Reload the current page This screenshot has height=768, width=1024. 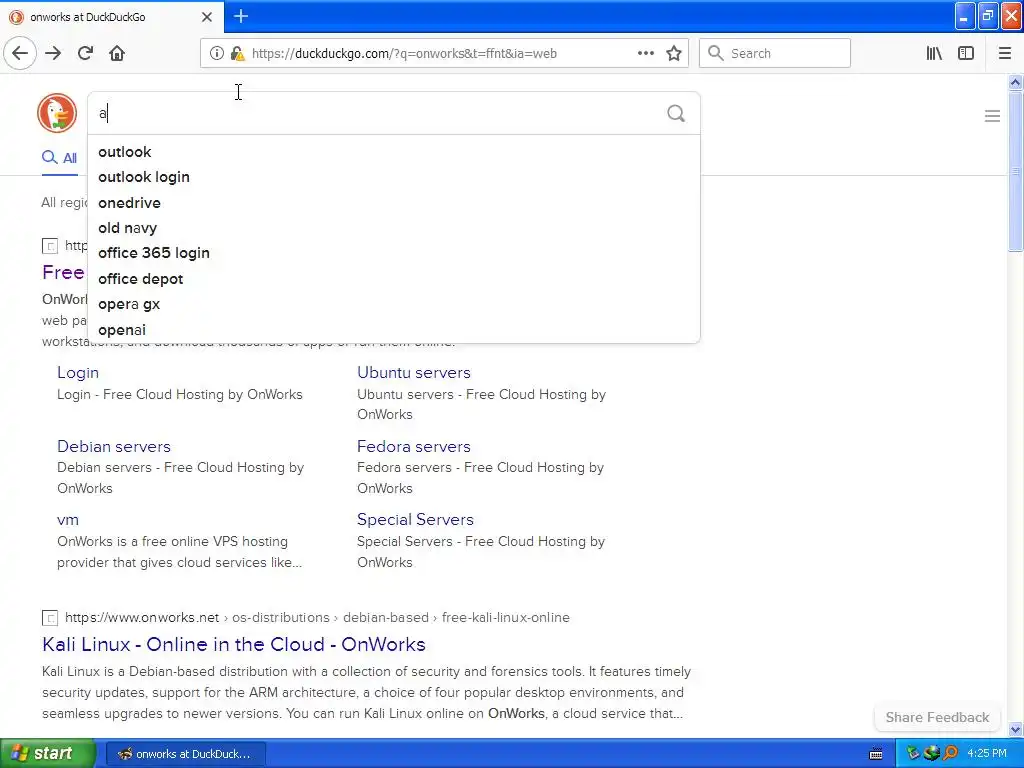pos(86,54)
